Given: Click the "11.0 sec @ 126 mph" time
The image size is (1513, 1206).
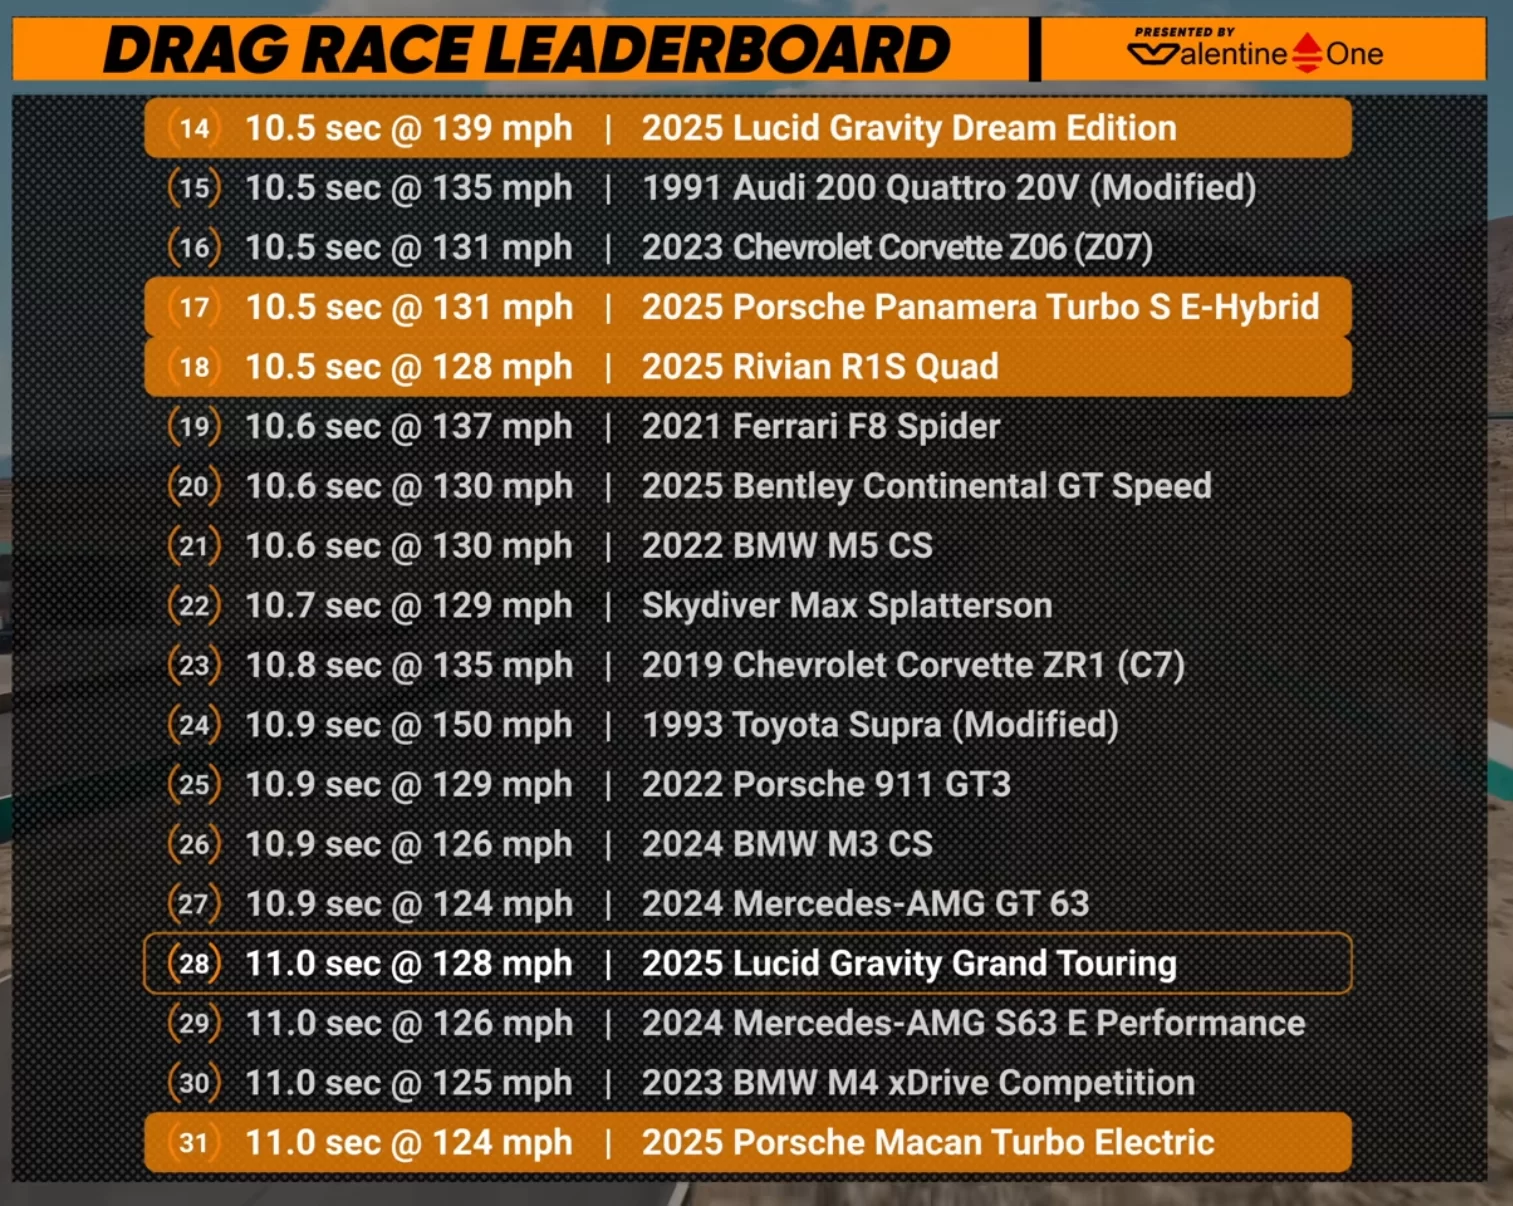Looking at the screenshot, I should (x=409, y=1023).
